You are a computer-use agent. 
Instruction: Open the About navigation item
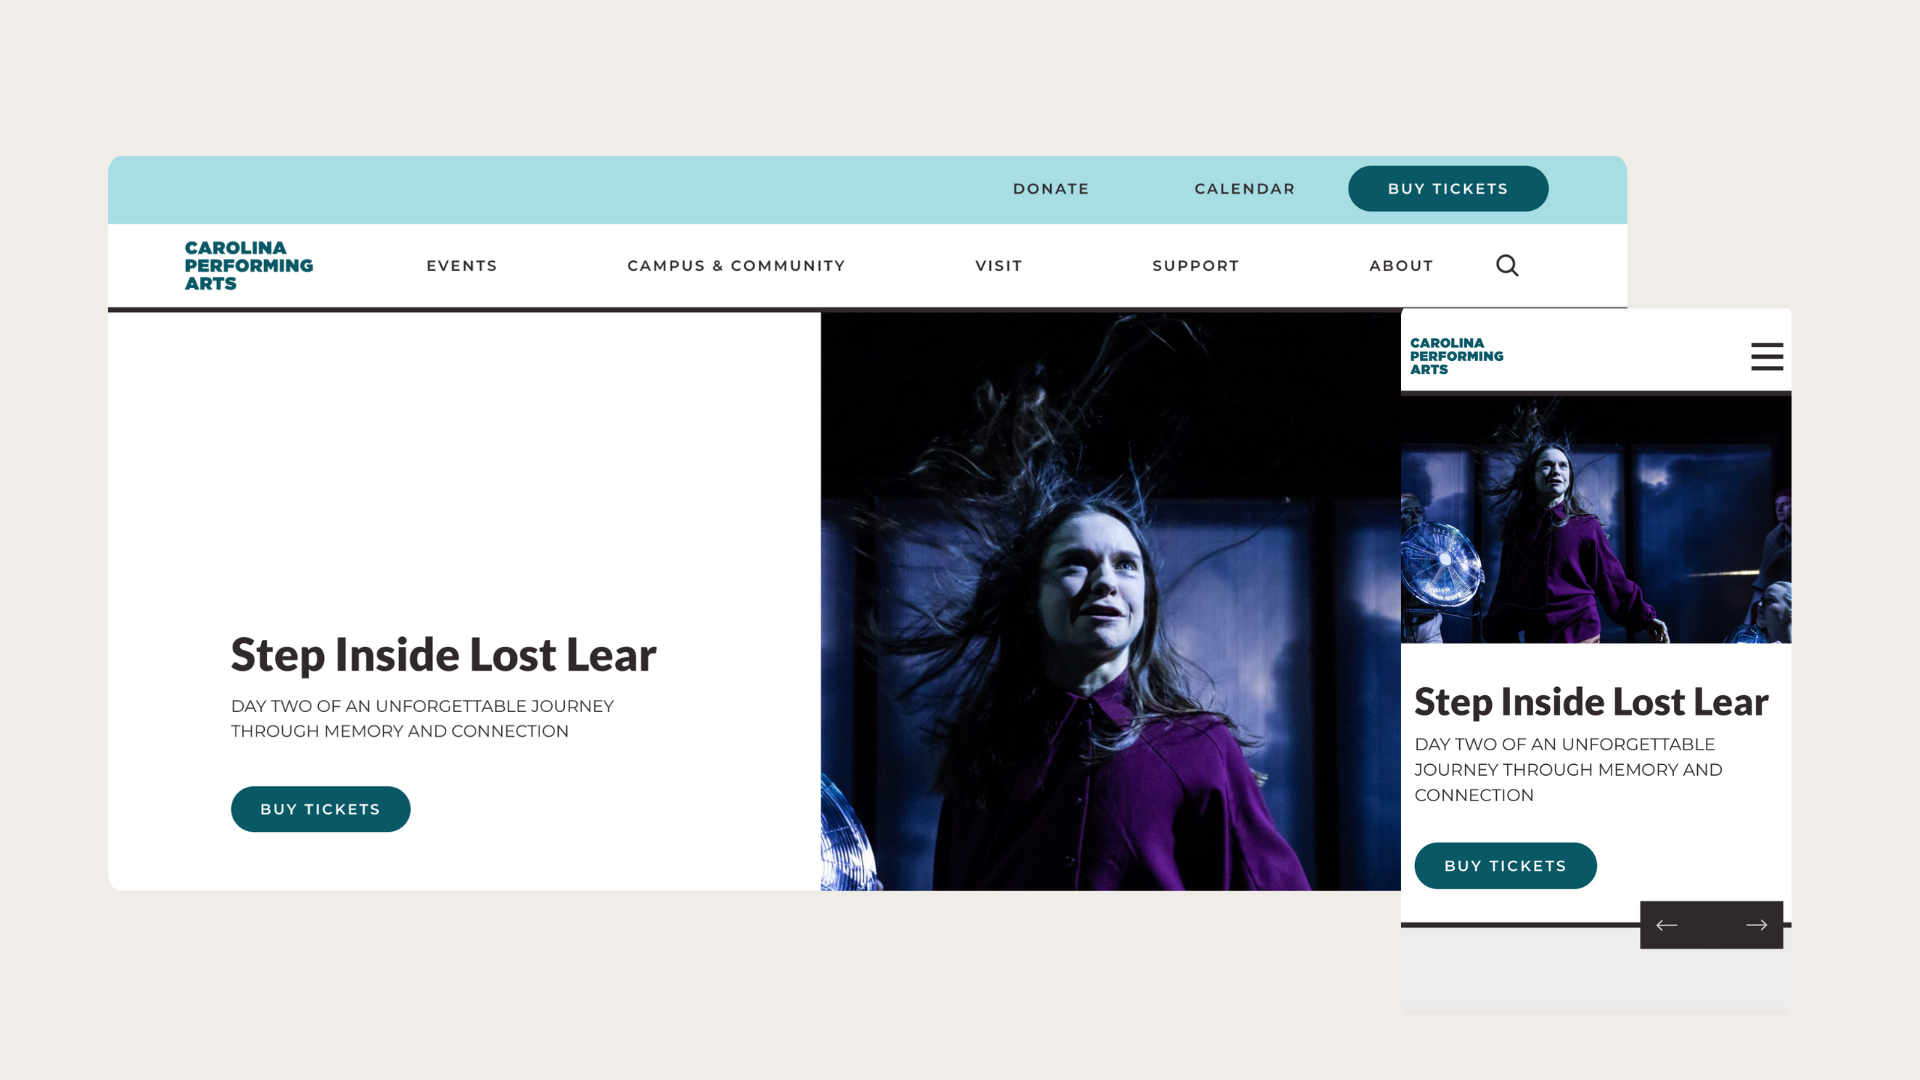[1401, 265]
